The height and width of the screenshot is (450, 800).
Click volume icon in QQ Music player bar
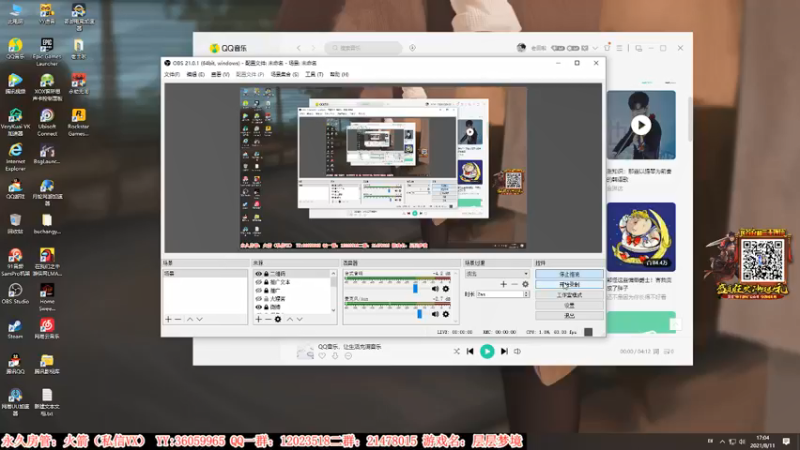click(x=517, y=351)
